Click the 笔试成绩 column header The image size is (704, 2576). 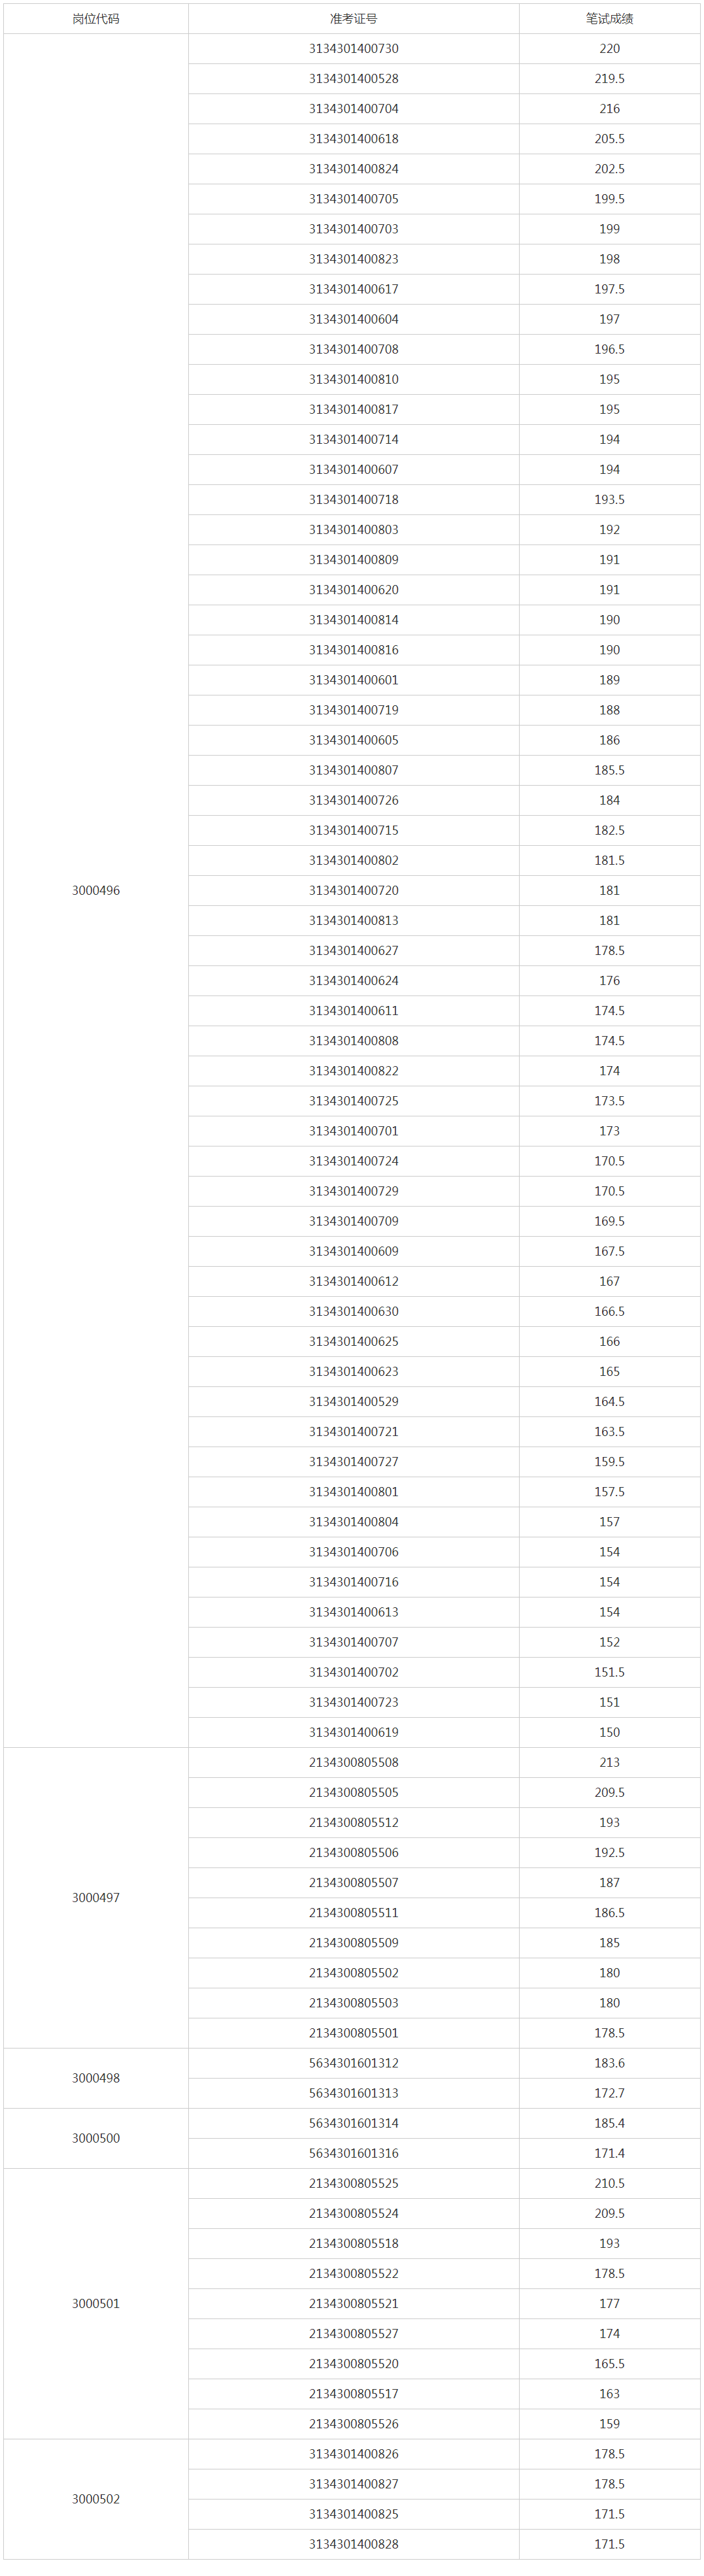click(610, 19)
